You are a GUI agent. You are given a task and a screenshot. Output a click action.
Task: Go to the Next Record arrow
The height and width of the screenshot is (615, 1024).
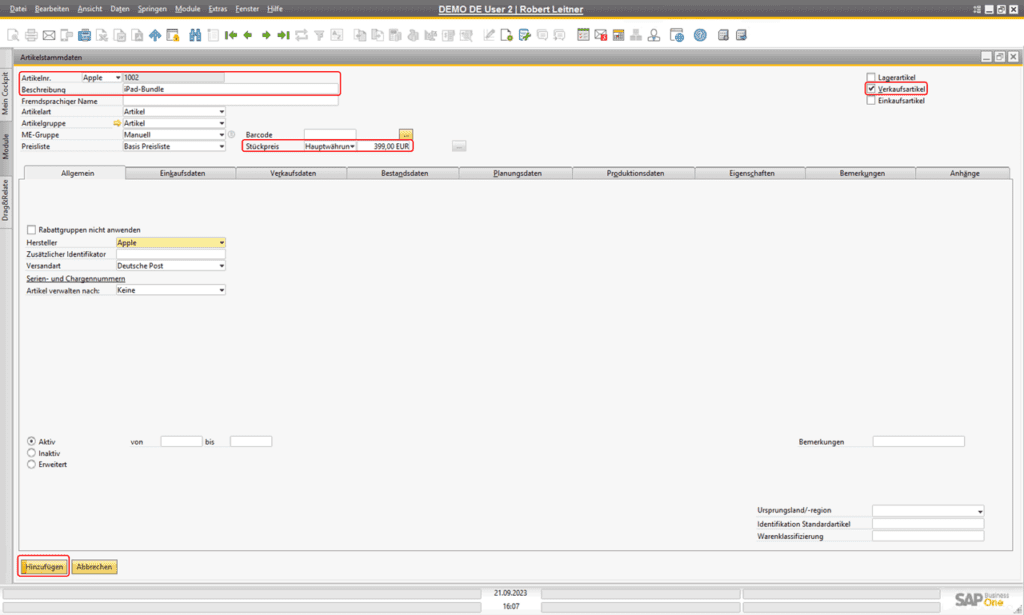pos(266,35)
